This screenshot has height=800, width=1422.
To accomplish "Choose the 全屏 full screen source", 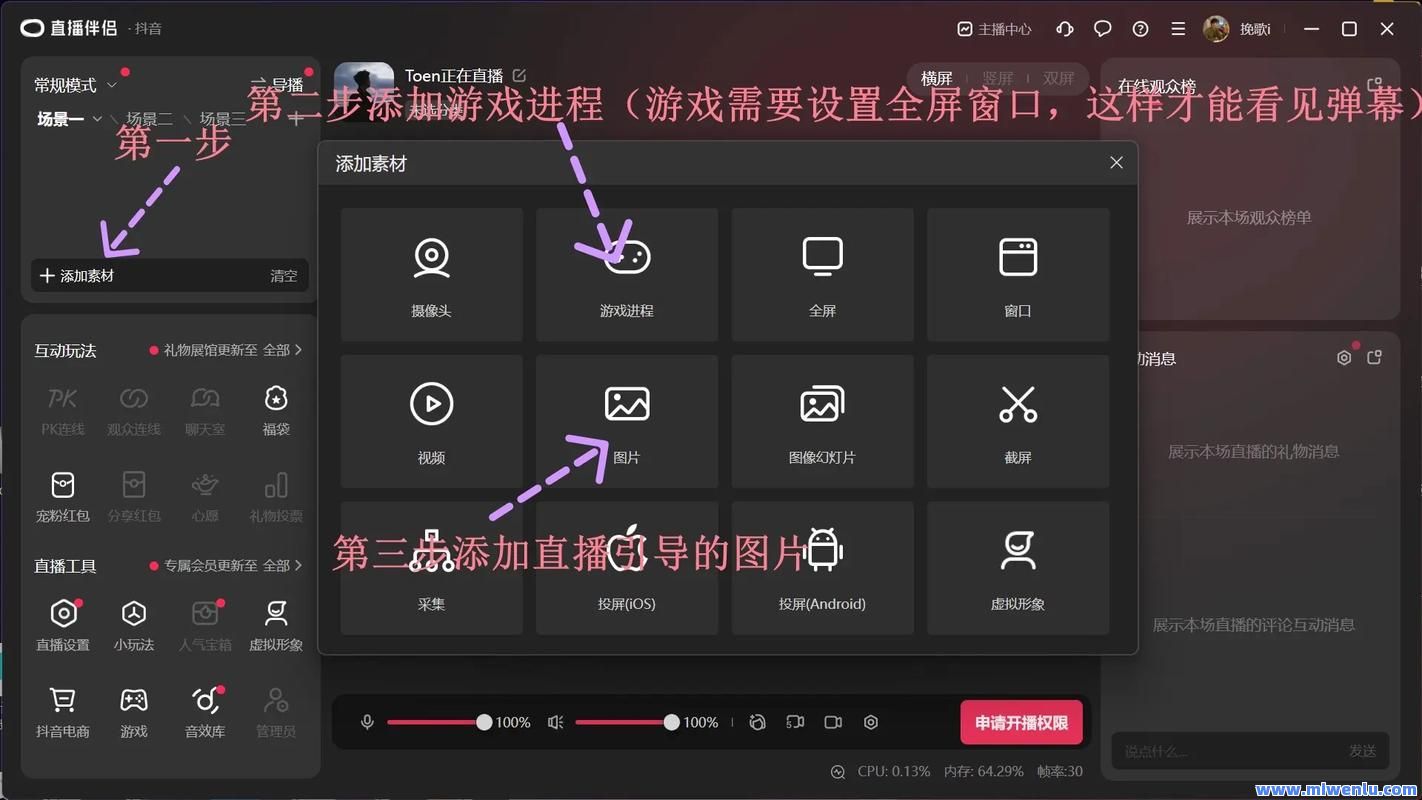I will coord(822,274).
